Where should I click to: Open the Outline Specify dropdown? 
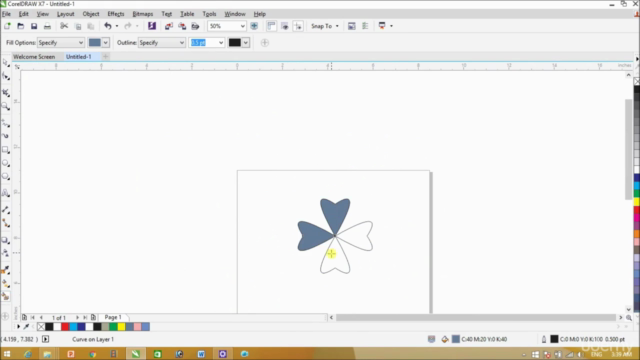pyautogui.click(x=162, y=42)
